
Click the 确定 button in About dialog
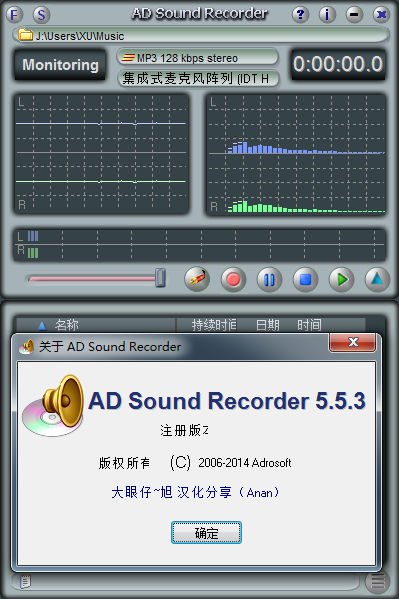(206, 533)
